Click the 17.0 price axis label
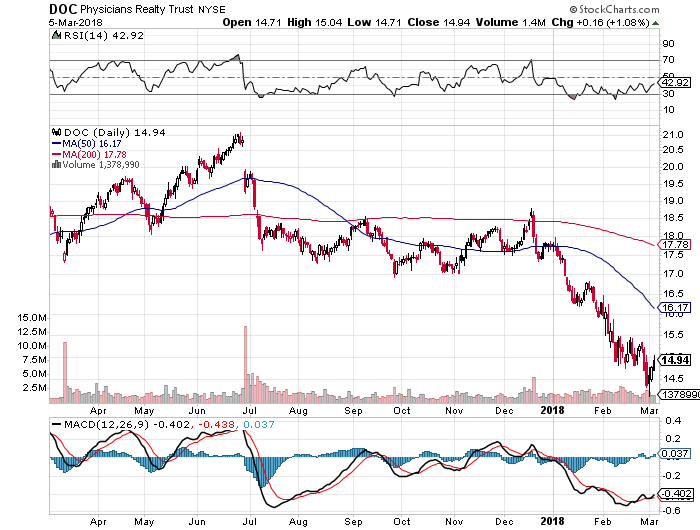 [x=673, y=273]
